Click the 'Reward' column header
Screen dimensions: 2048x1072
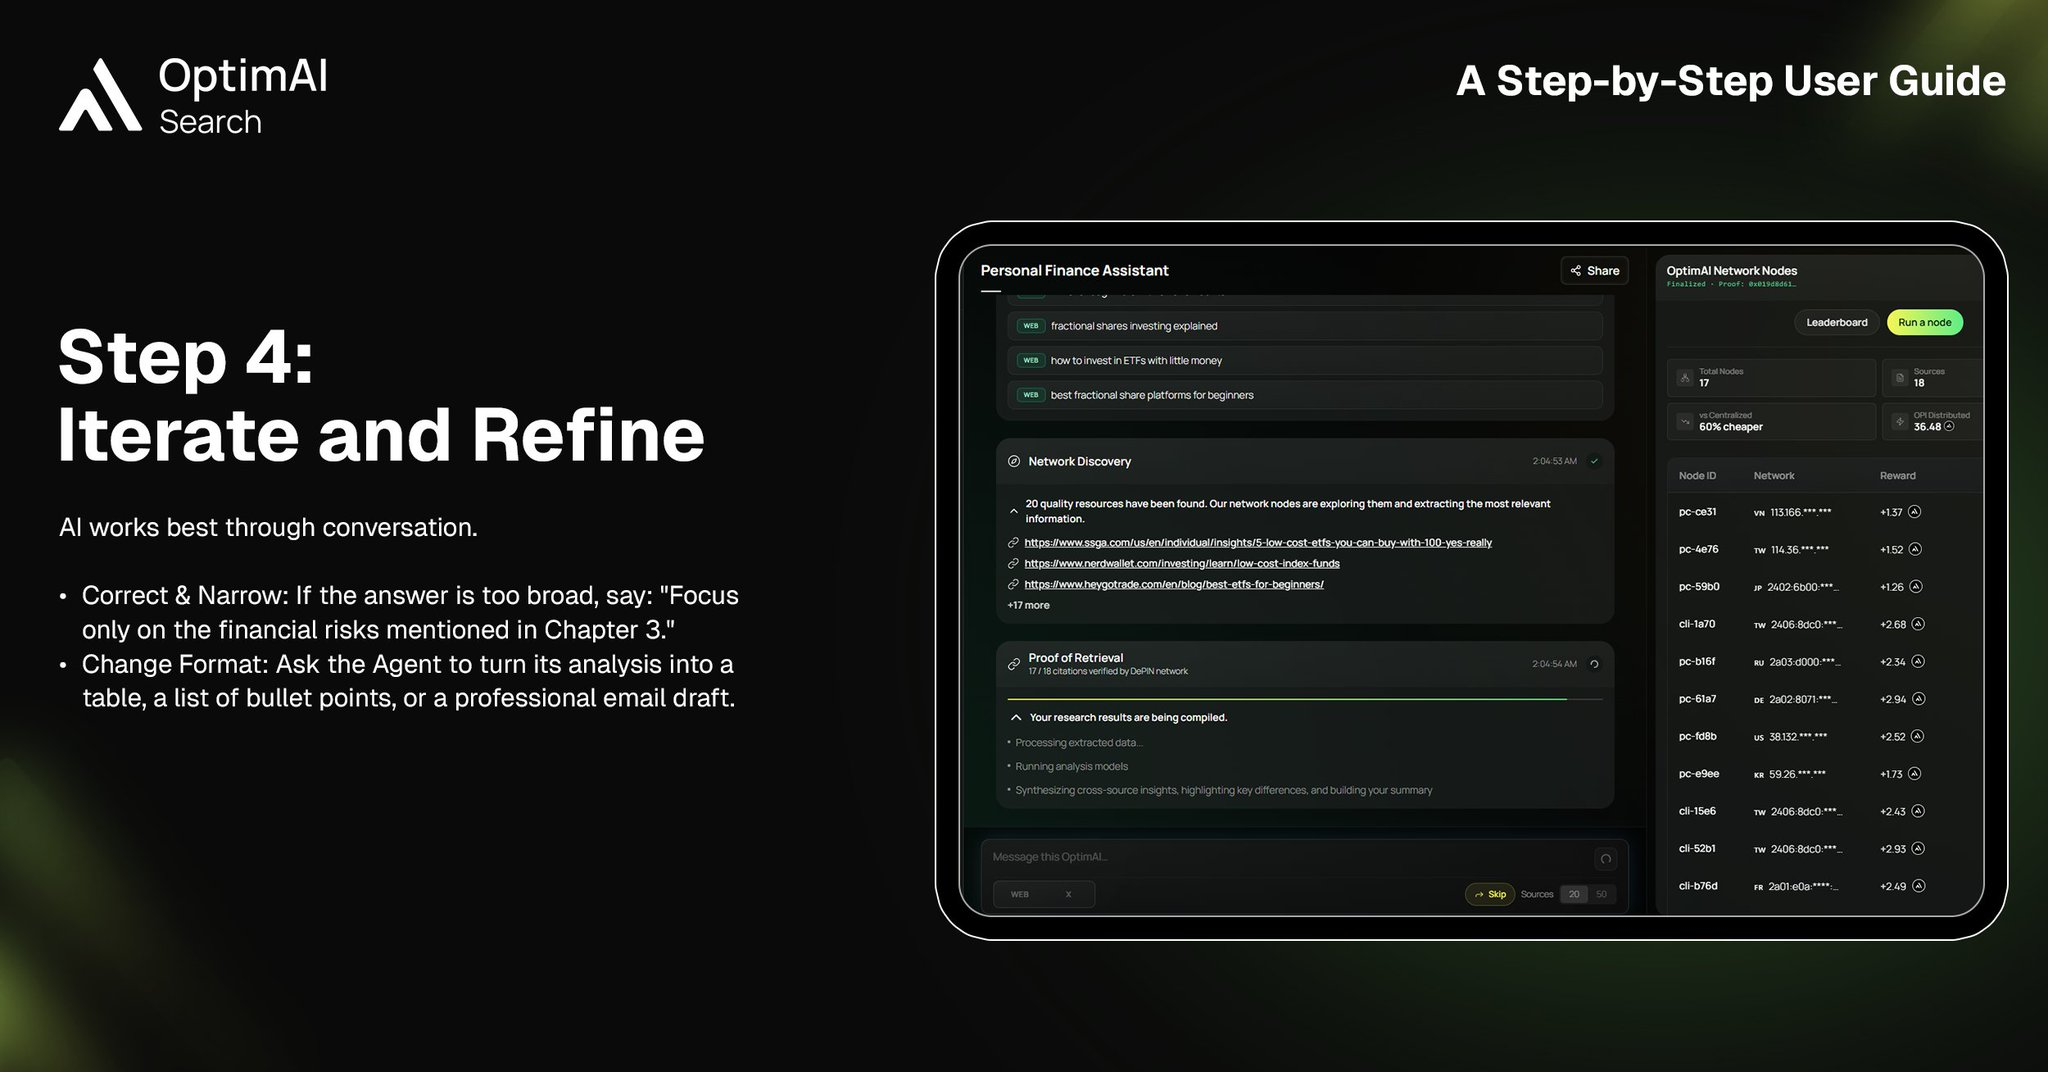pyautogui.click(x=1897, y=476)
